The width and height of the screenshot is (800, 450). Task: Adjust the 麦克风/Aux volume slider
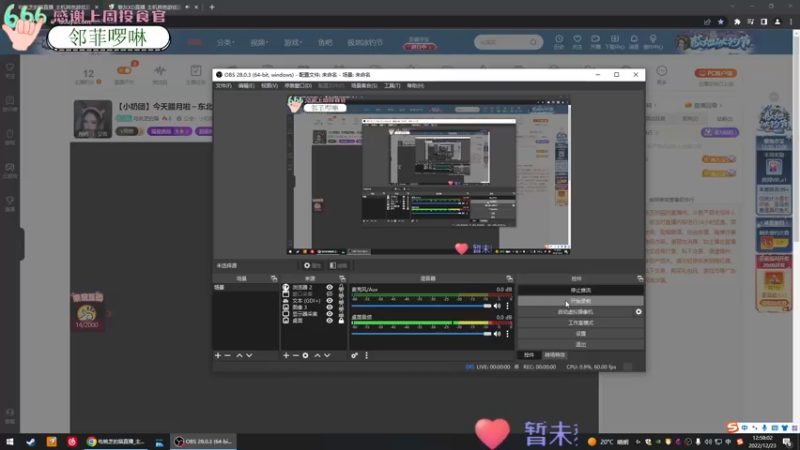(421, 306)
